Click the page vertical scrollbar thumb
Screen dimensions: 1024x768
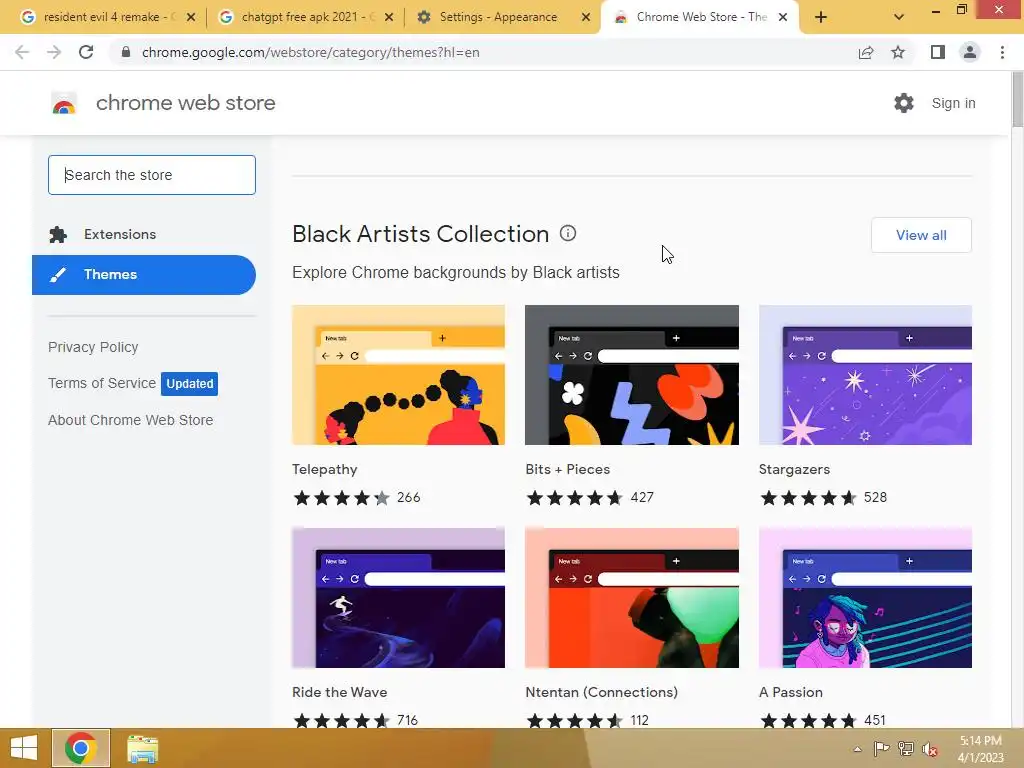point(1017,99)
